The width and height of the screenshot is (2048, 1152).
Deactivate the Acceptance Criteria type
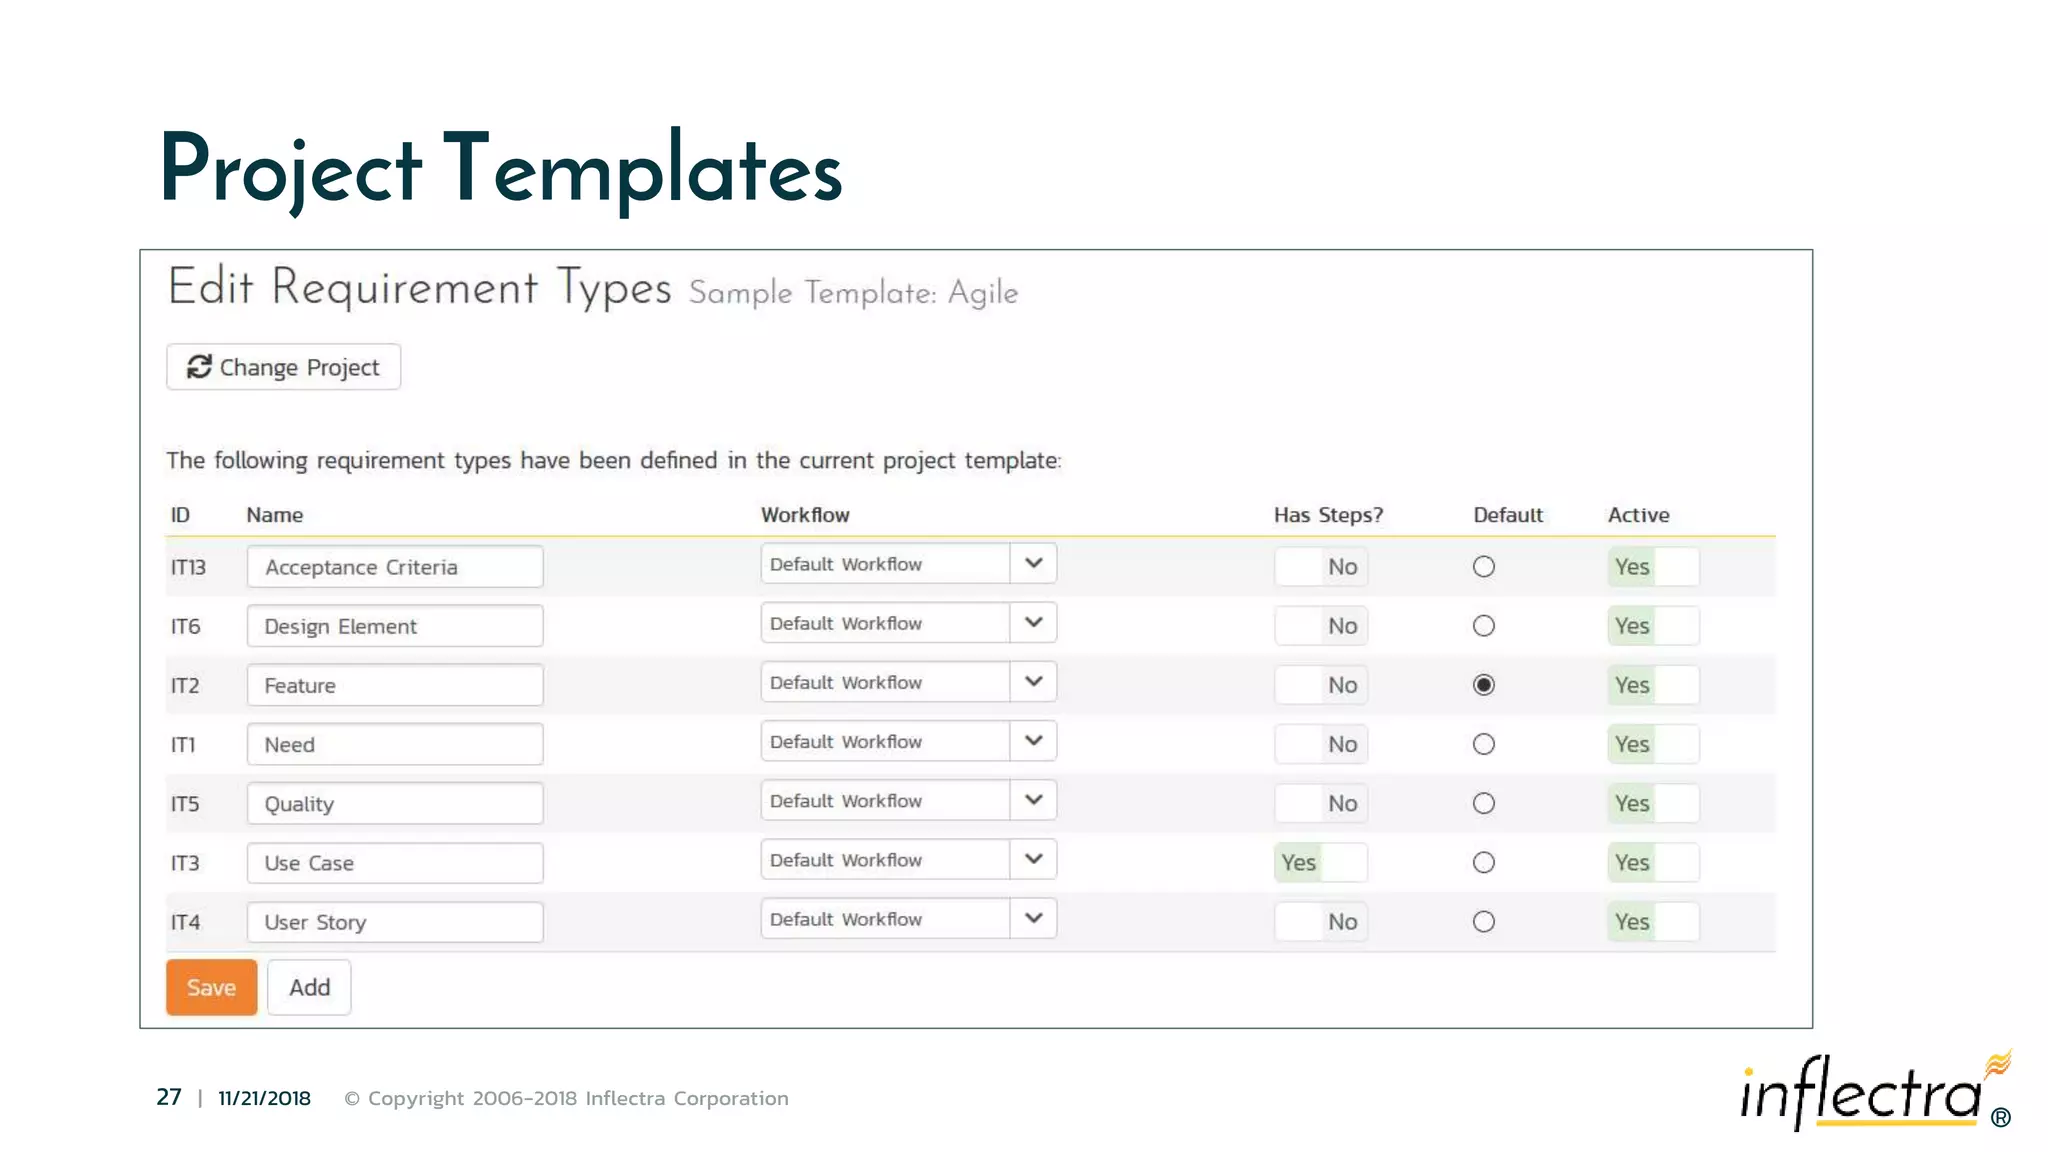coord(1653,567)
